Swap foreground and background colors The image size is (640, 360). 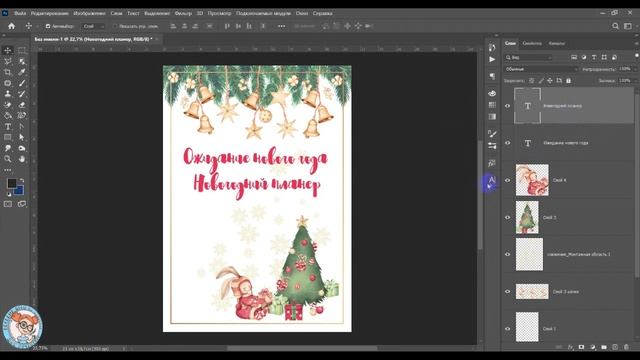tap(22, 180)
